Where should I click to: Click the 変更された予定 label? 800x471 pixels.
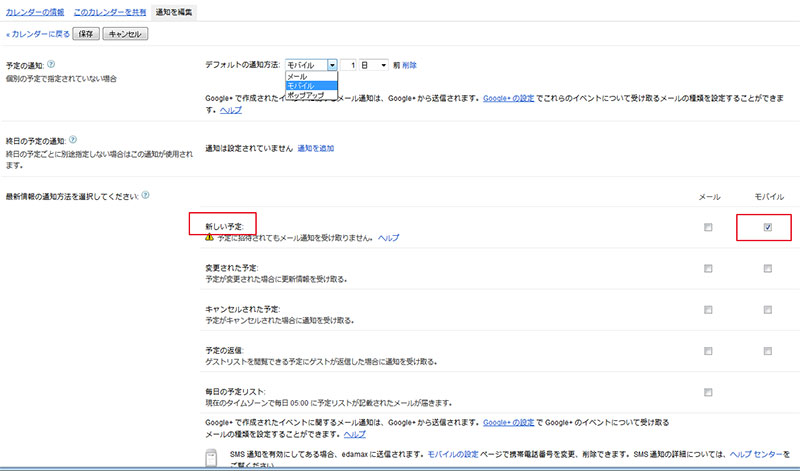click(232, 268)
